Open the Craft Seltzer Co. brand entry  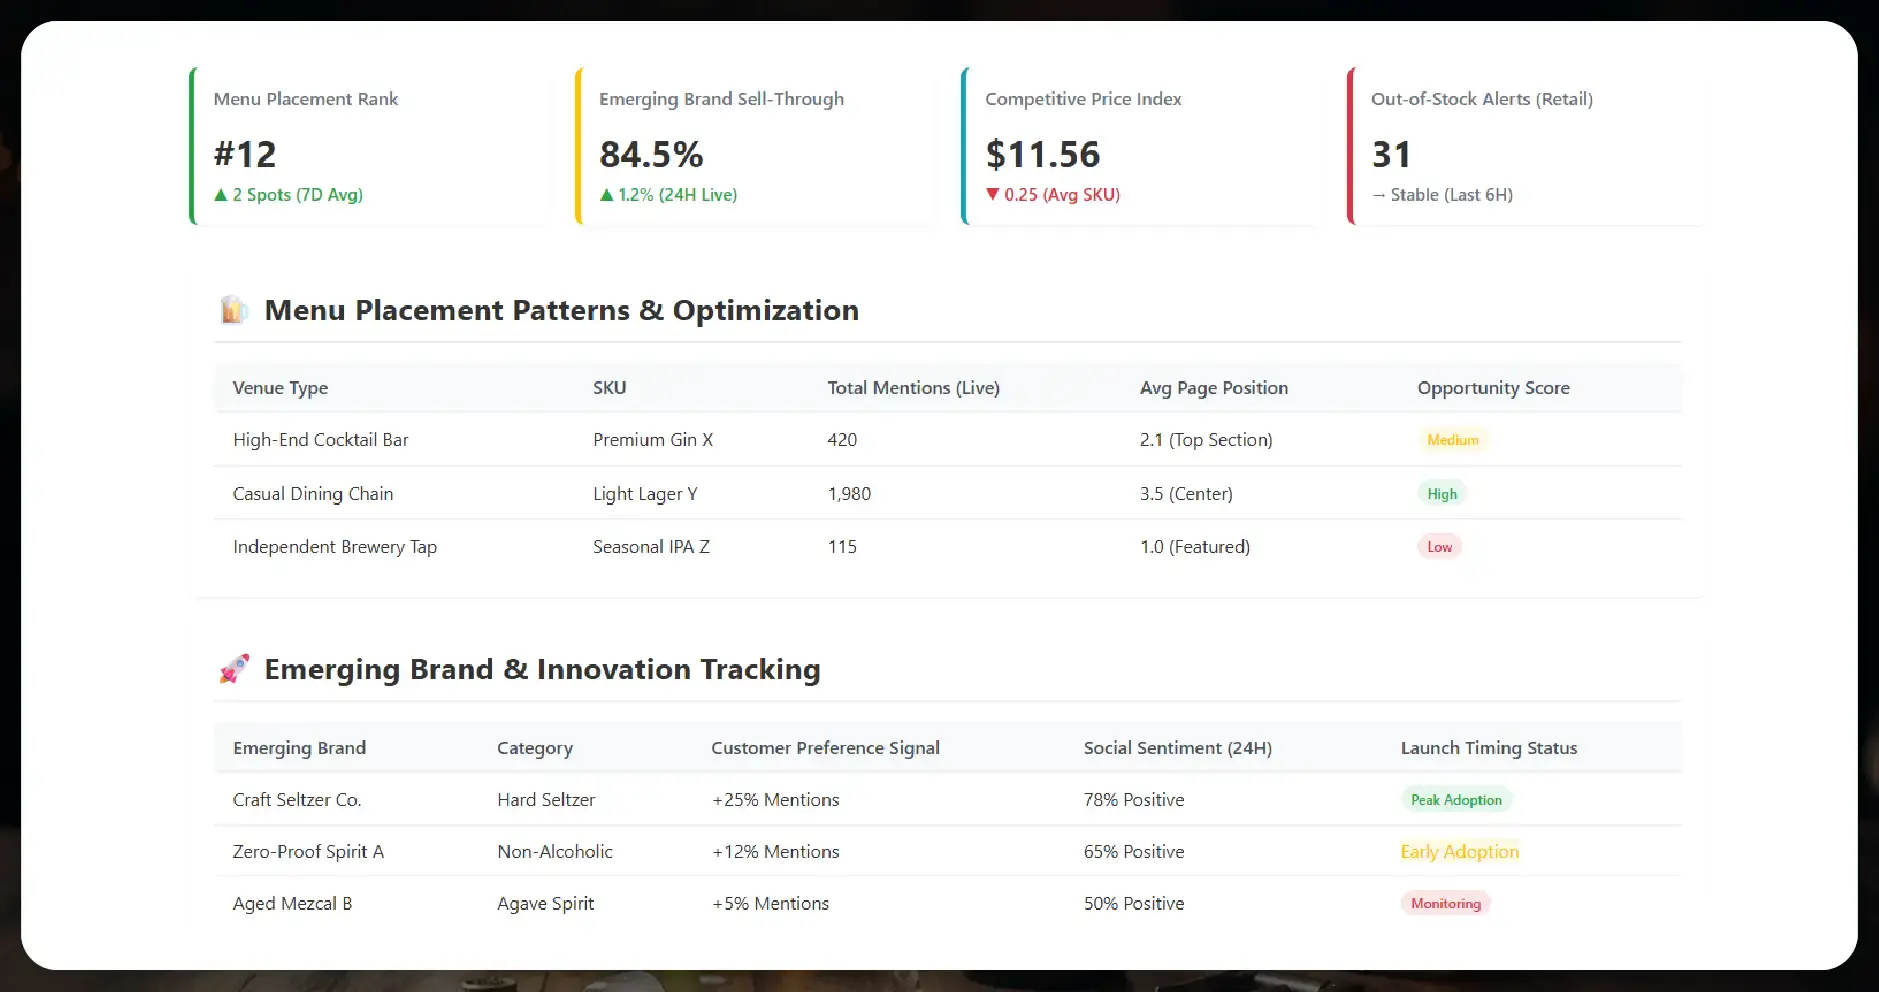click(x=297, y=800)
